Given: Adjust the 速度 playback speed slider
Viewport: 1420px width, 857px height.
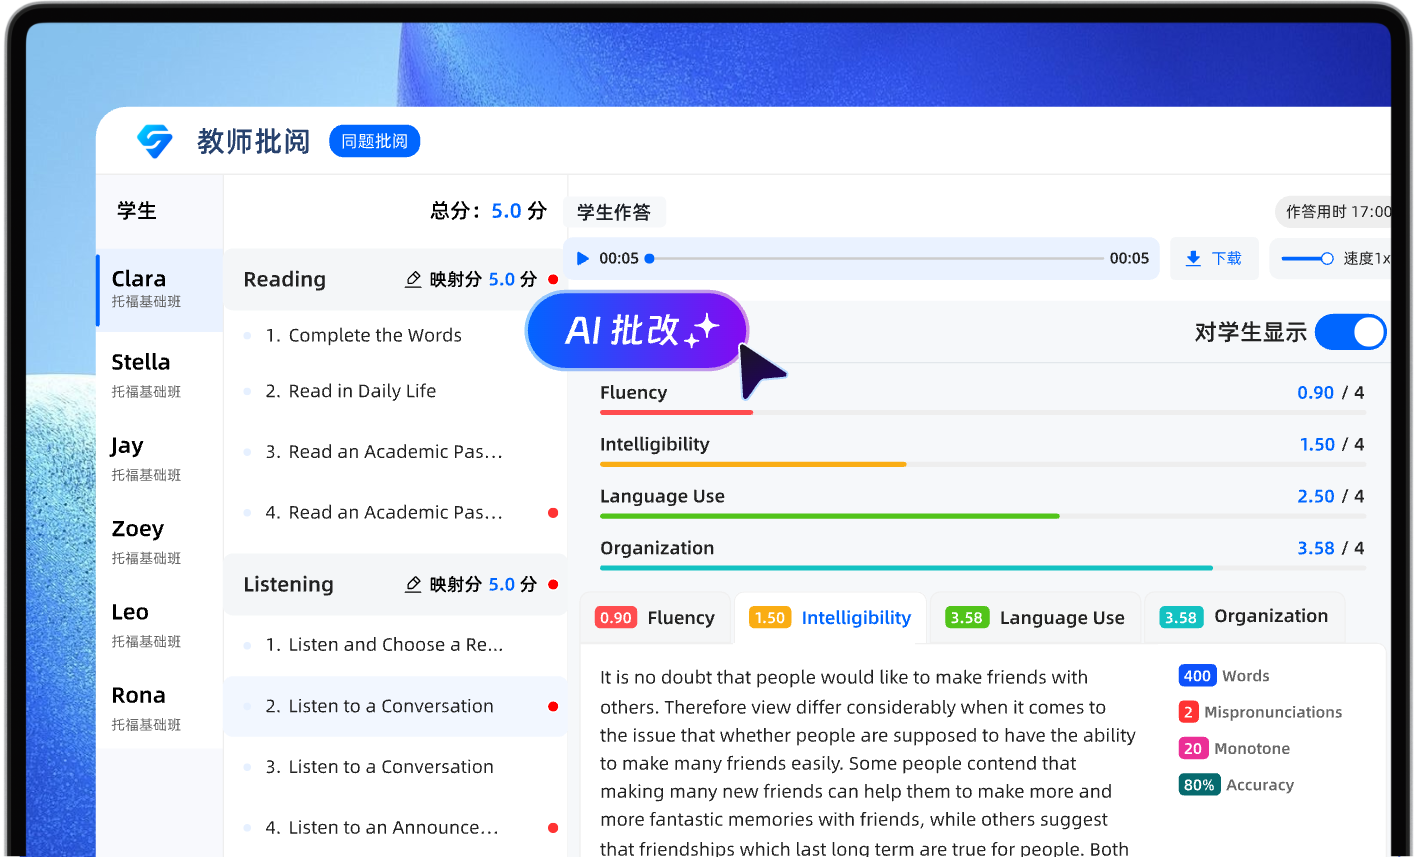Looking at the screenshot, I should 1308,259.
